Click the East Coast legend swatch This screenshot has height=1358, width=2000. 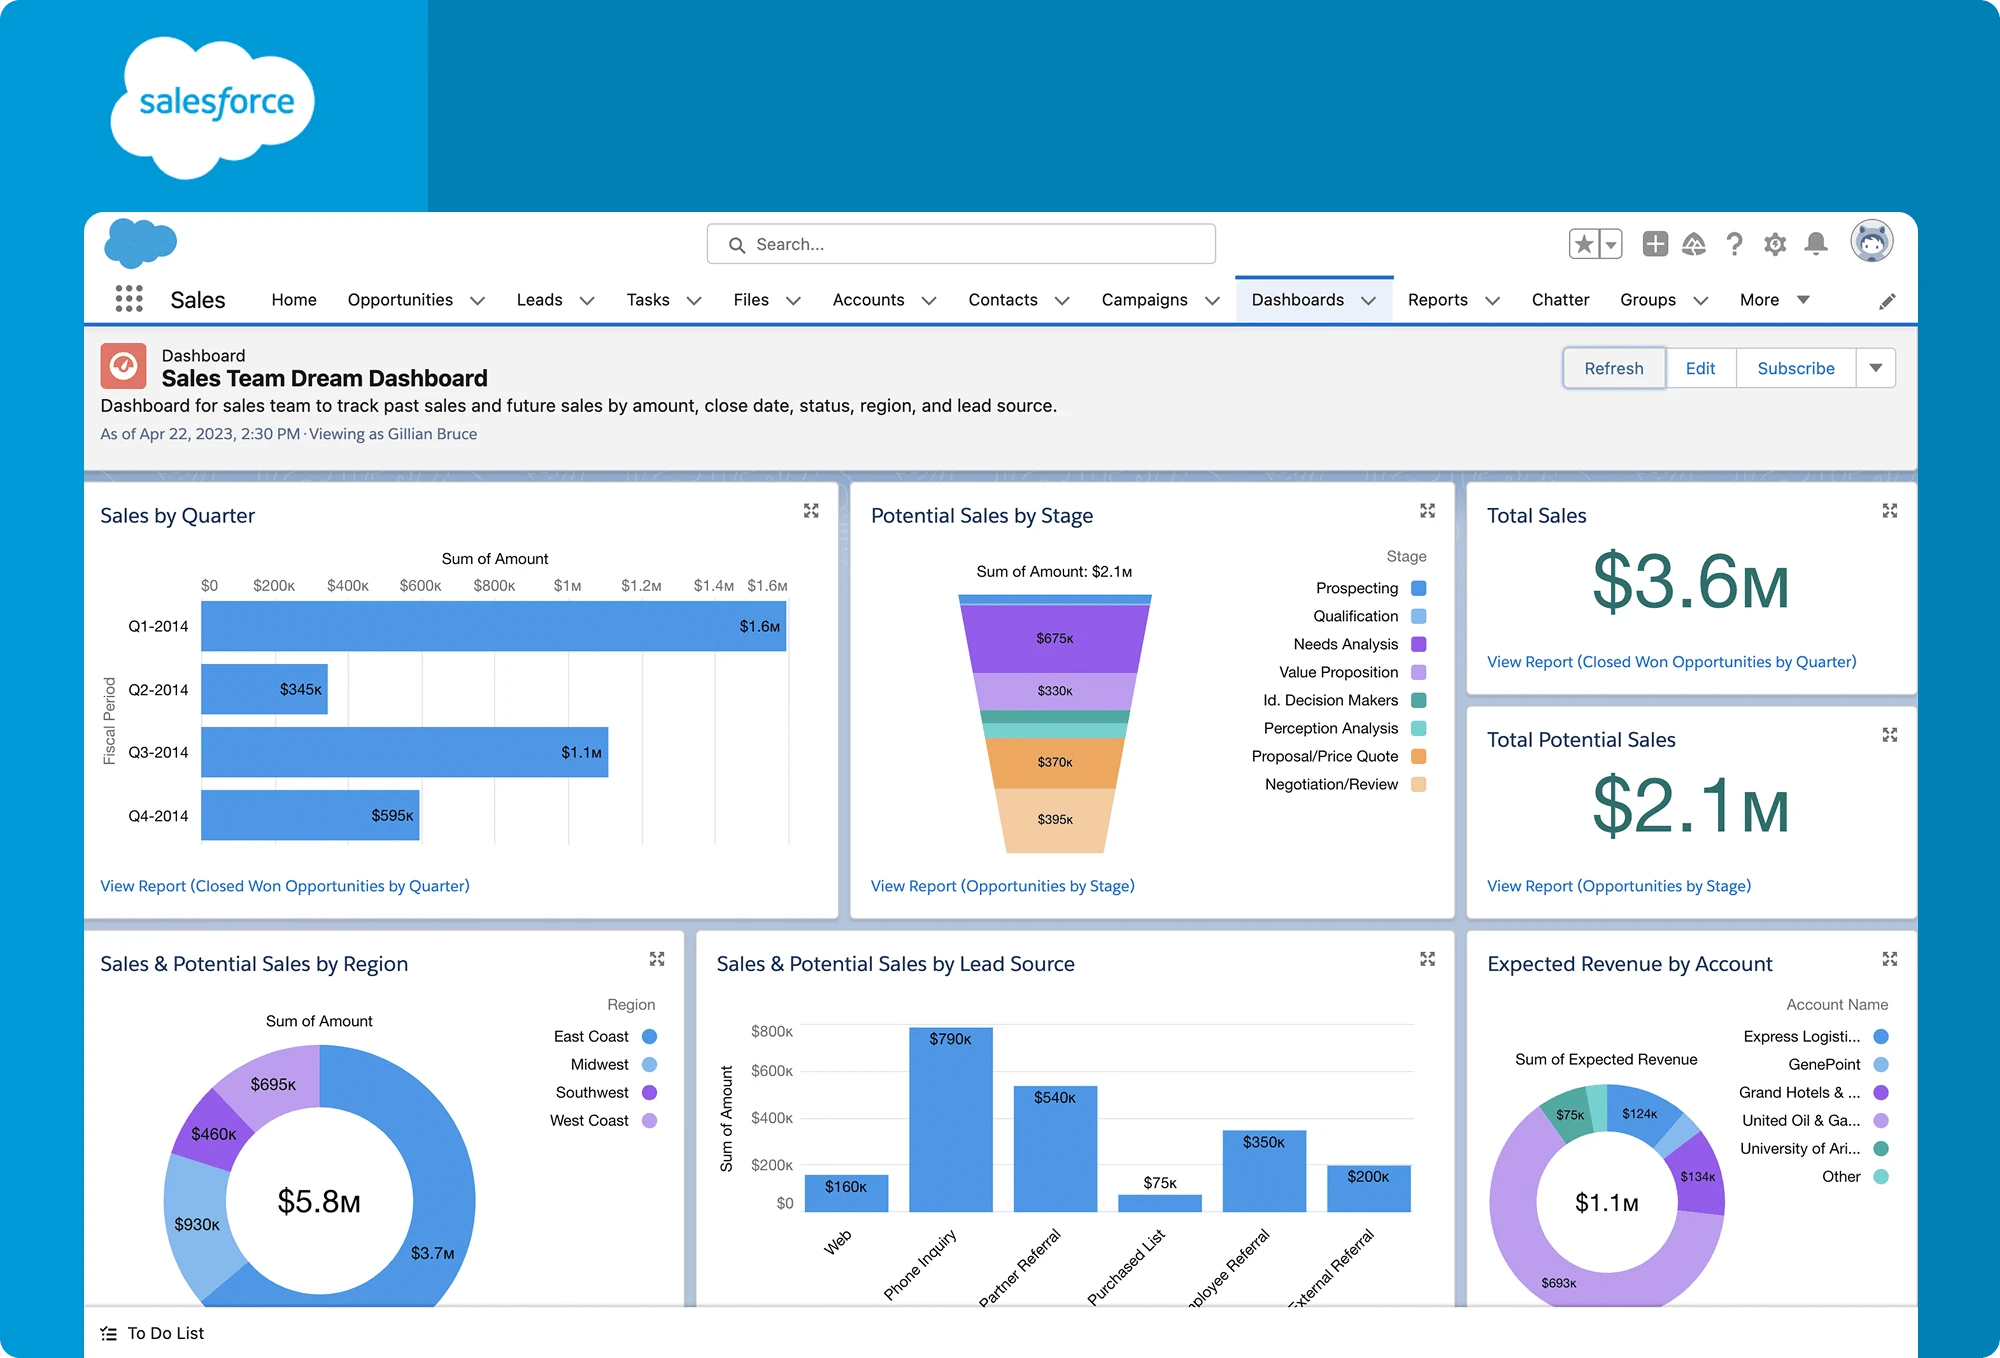tap(649, 1036)
